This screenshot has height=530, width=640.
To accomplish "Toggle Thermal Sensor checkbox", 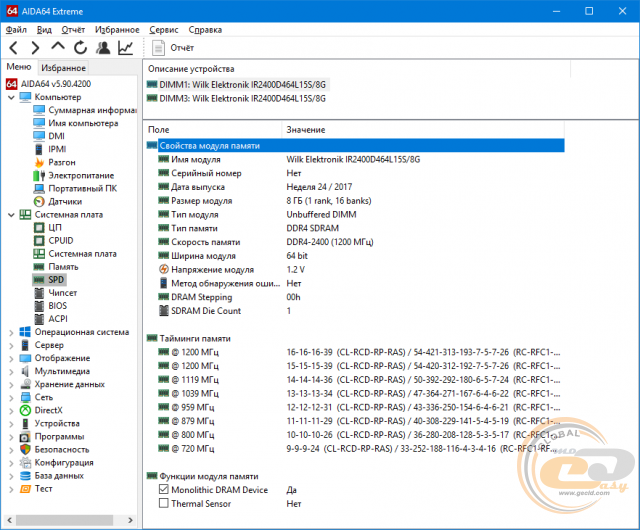I will [164, 503].
